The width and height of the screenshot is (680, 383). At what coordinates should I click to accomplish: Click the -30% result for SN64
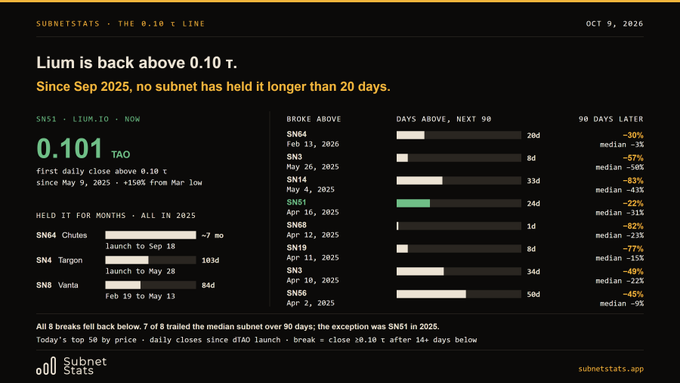pyautogui.click(x=633, y=135)
